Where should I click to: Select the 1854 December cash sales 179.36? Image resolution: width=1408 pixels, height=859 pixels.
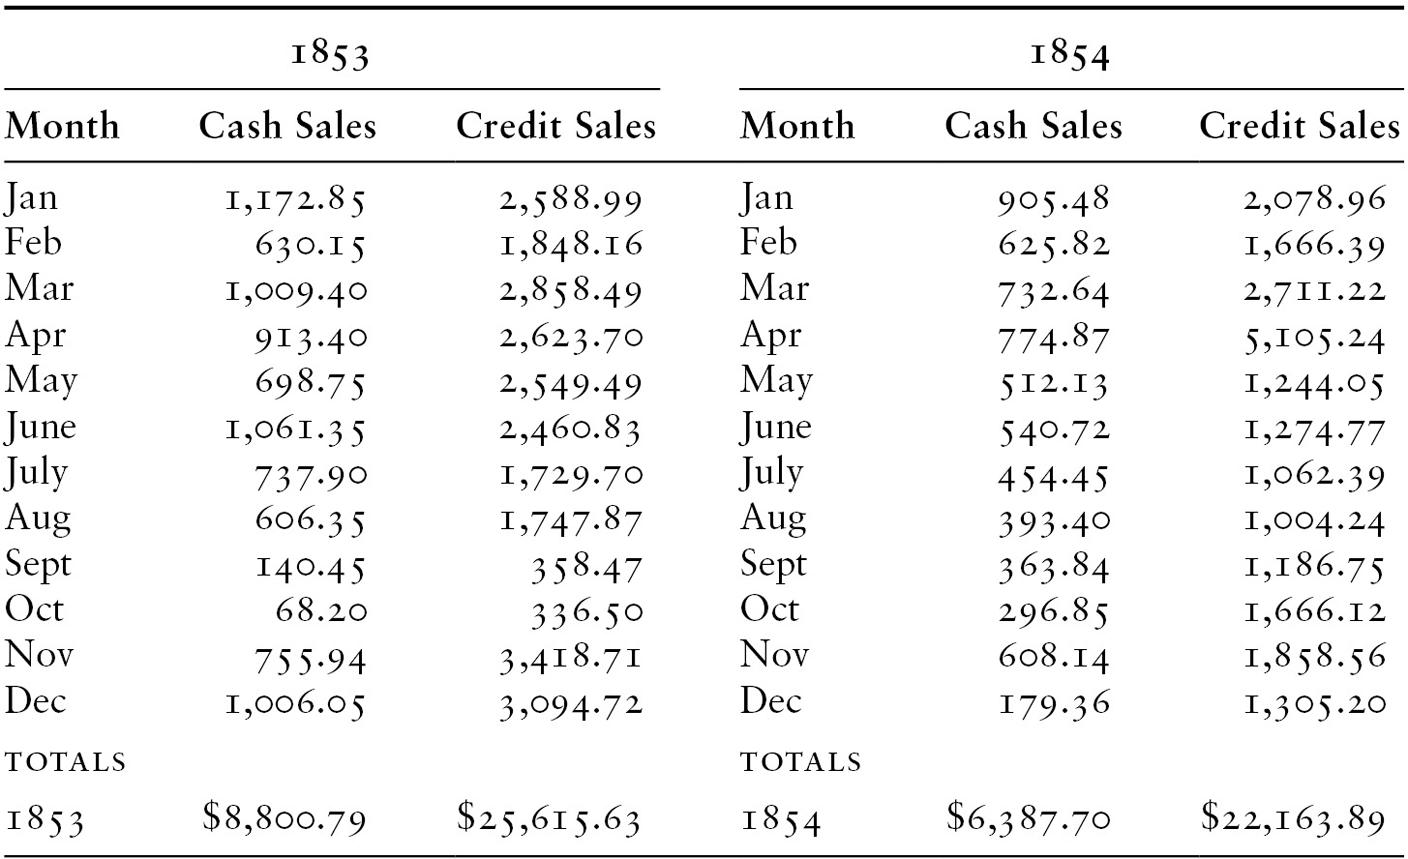[x=1054, y=704]
